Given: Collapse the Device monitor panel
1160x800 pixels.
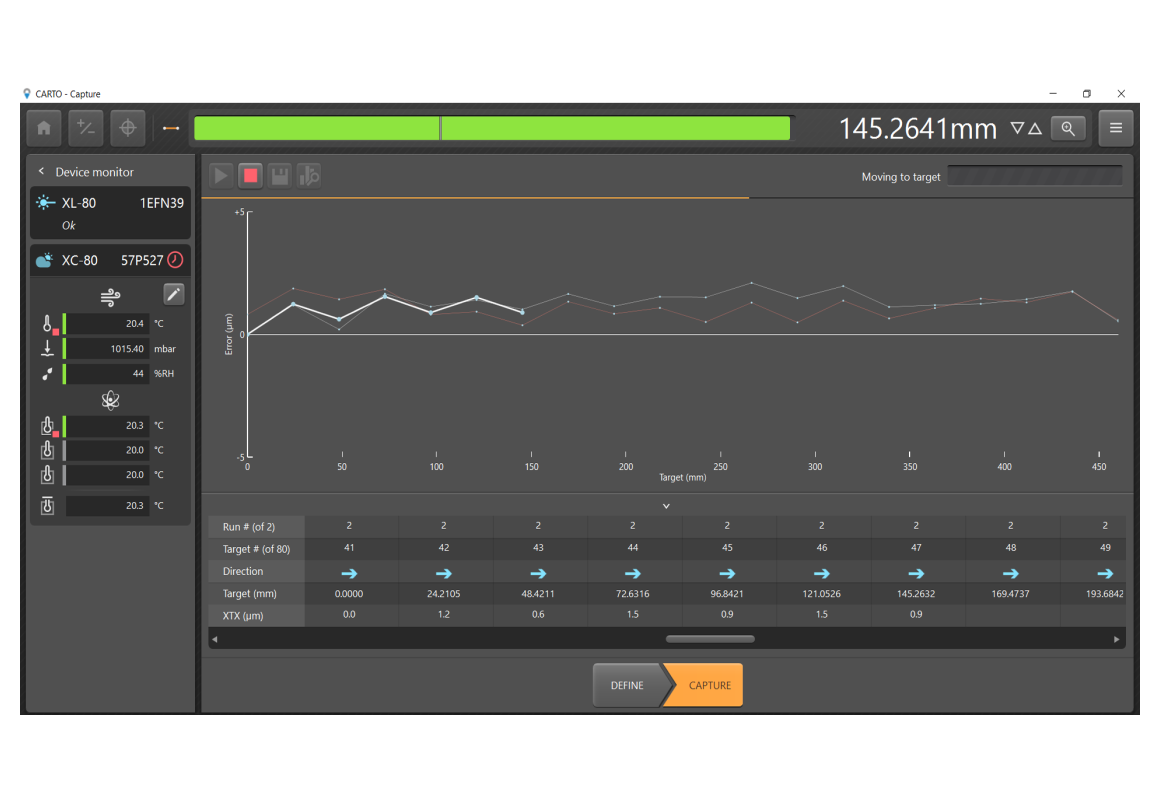Looking at the screenshot, I should [x=41, y=171].
